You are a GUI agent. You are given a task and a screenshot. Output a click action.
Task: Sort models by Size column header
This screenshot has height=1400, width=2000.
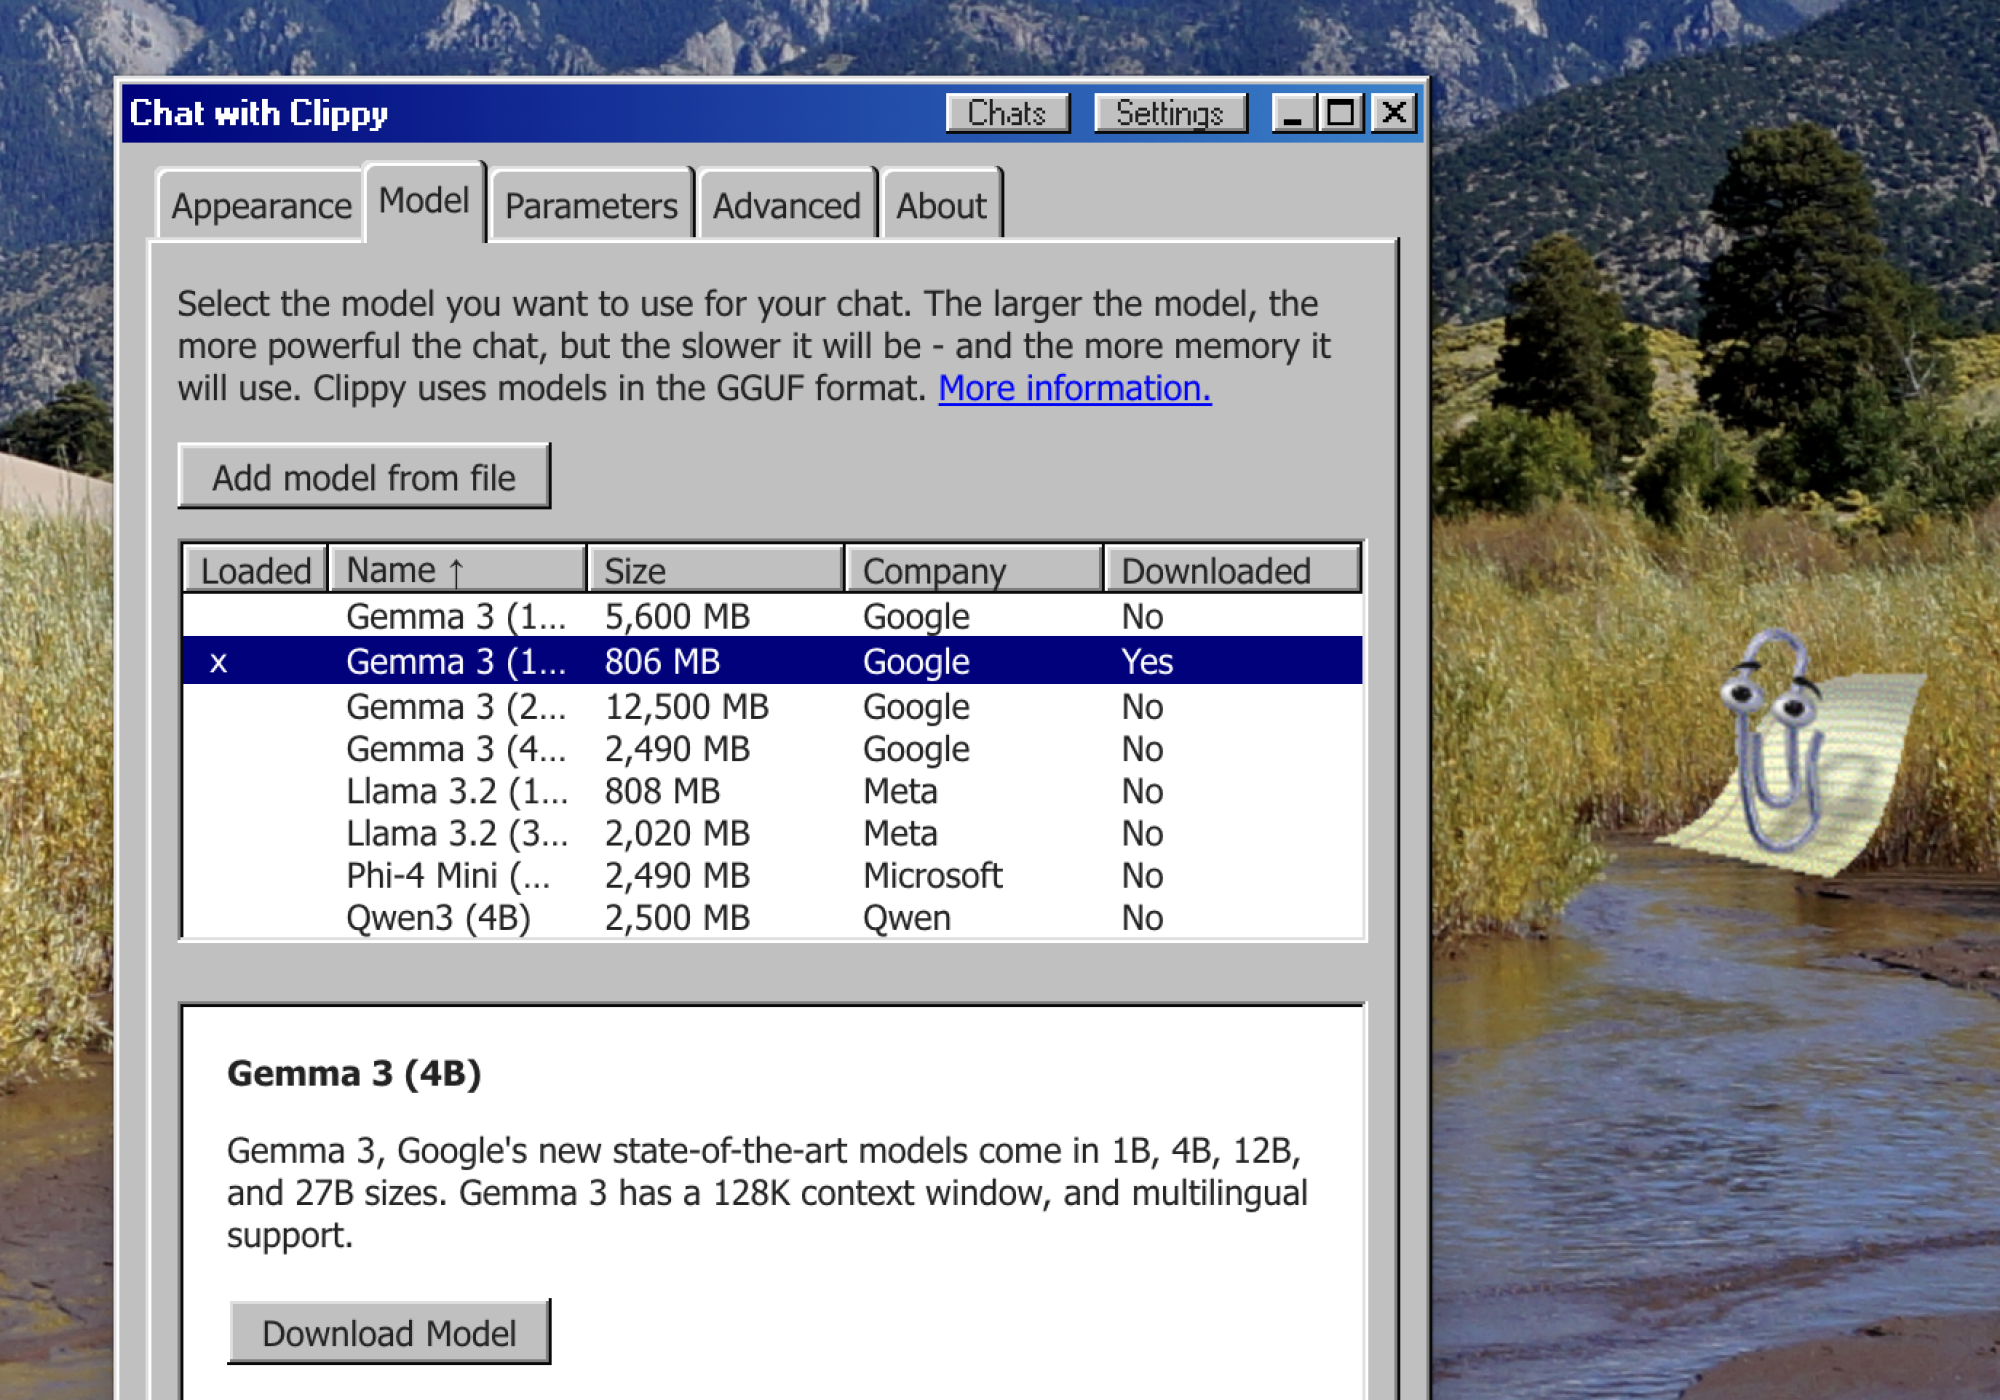tap(715, 570)
